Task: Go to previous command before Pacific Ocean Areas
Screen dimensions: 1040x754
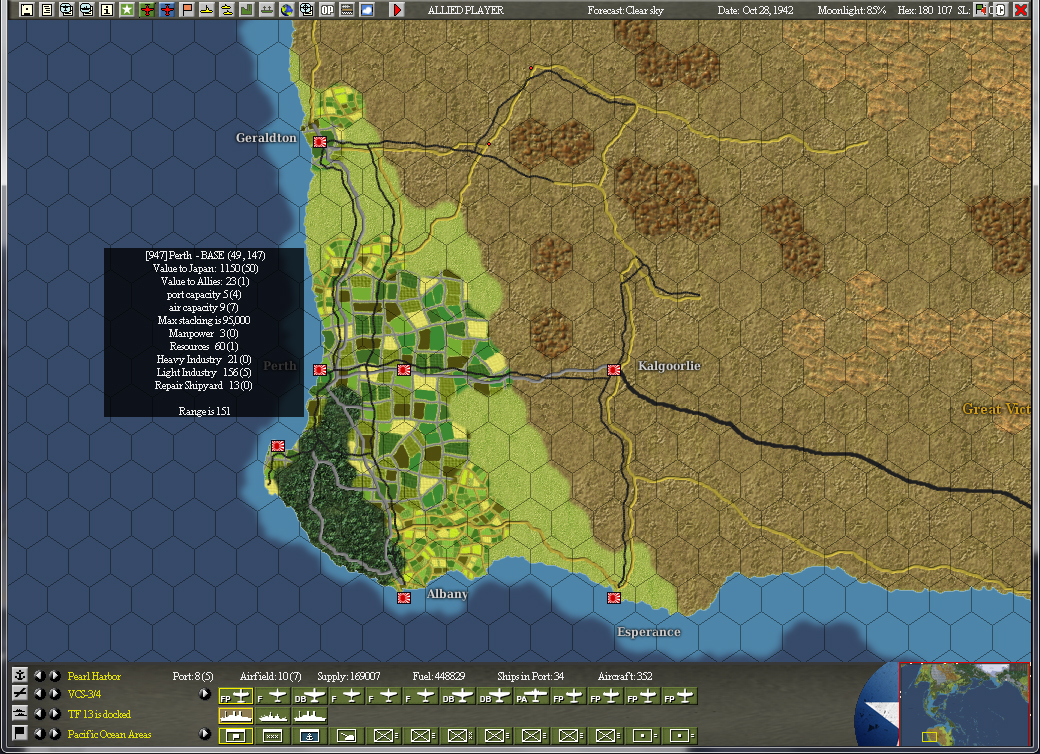Action: pyautogui.click(x=40, y=733)
